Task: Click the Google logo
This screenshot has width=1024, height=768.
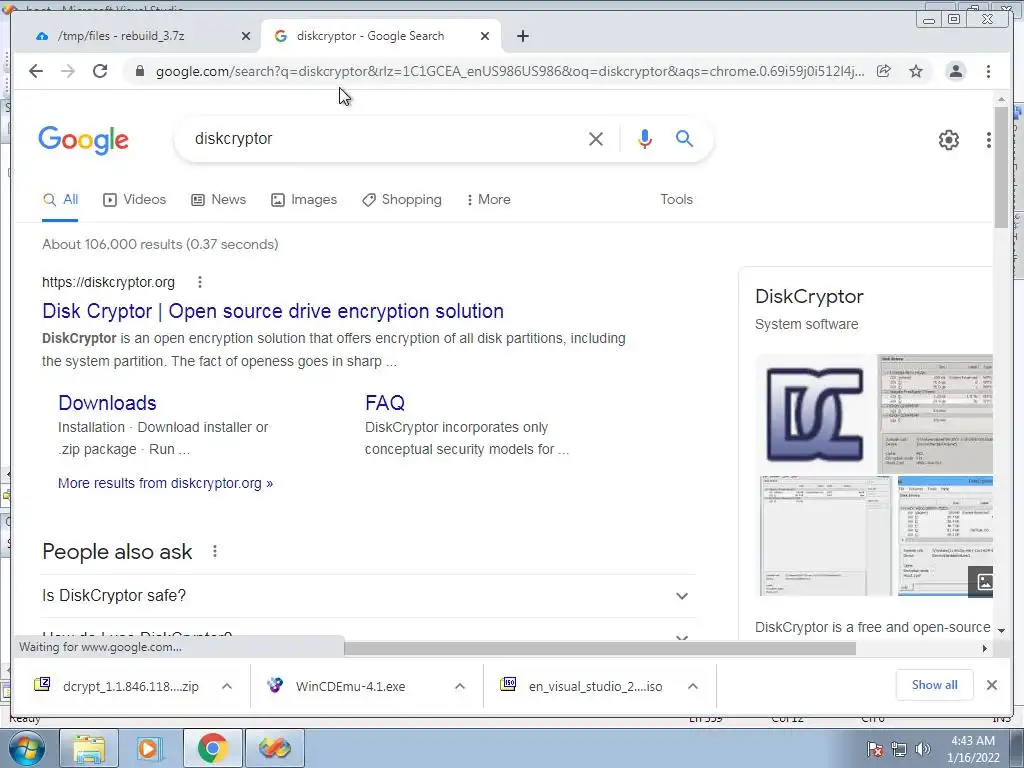Action: (84, 140)
